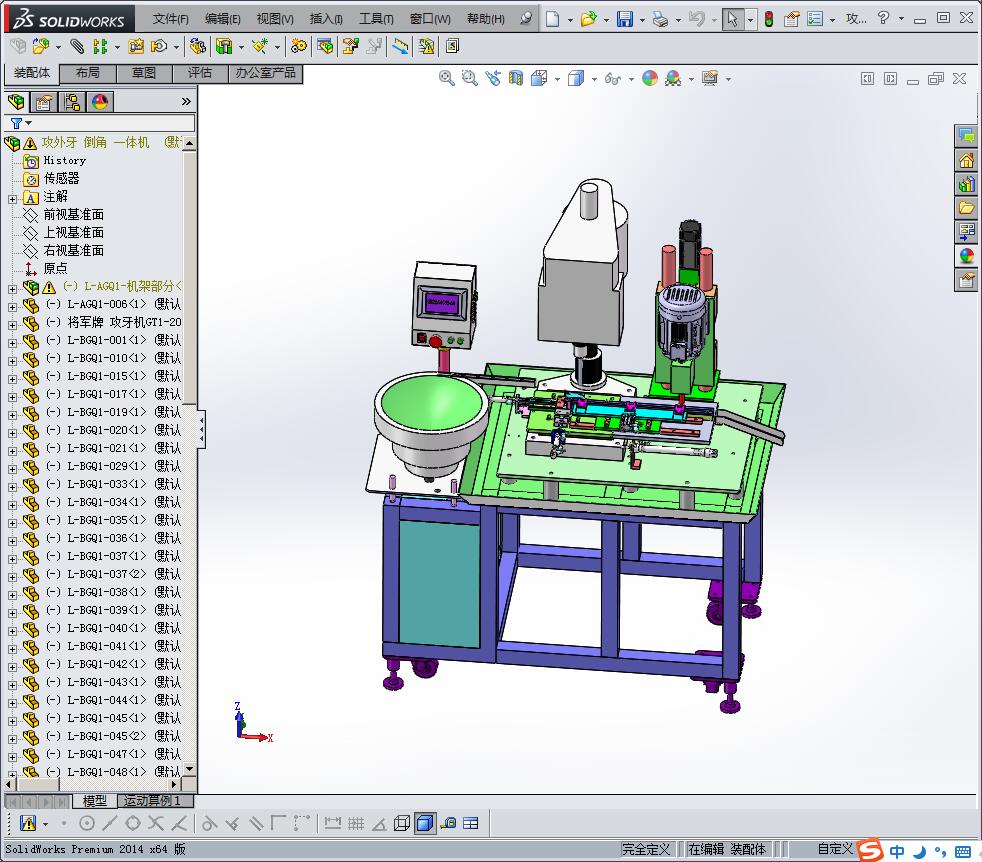
Task: Open the 插入(I) menu
Action: [326, 19]
